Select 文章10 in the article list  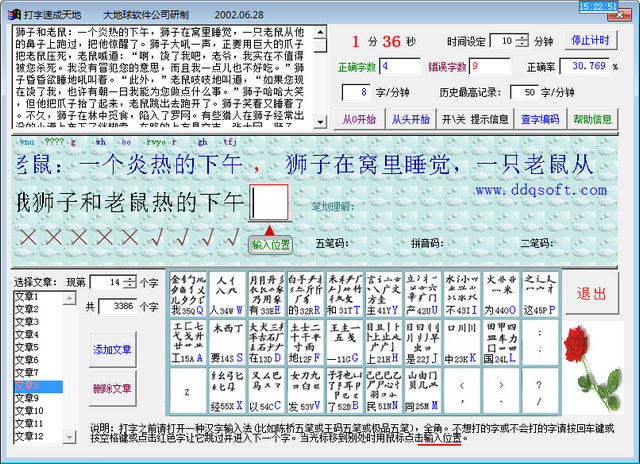38,411
